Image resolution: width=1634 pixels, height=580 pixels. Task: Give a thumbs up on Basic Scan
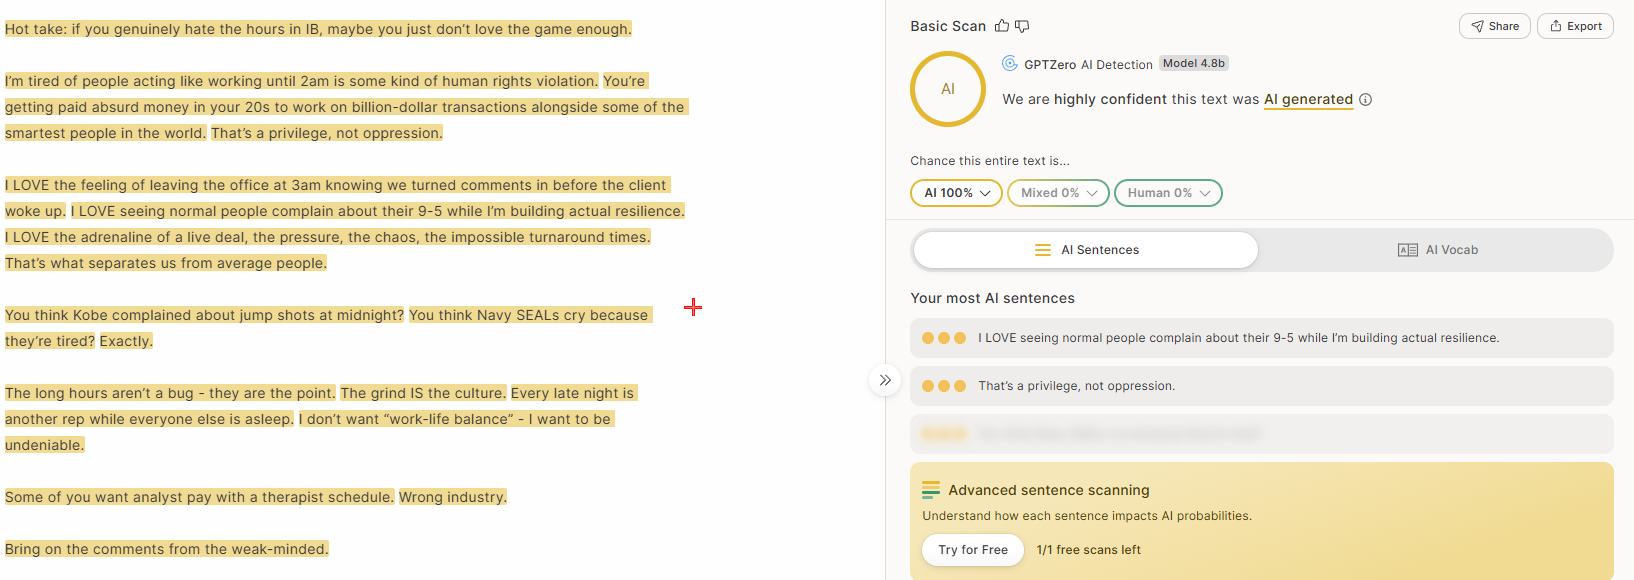(1002, 26)
